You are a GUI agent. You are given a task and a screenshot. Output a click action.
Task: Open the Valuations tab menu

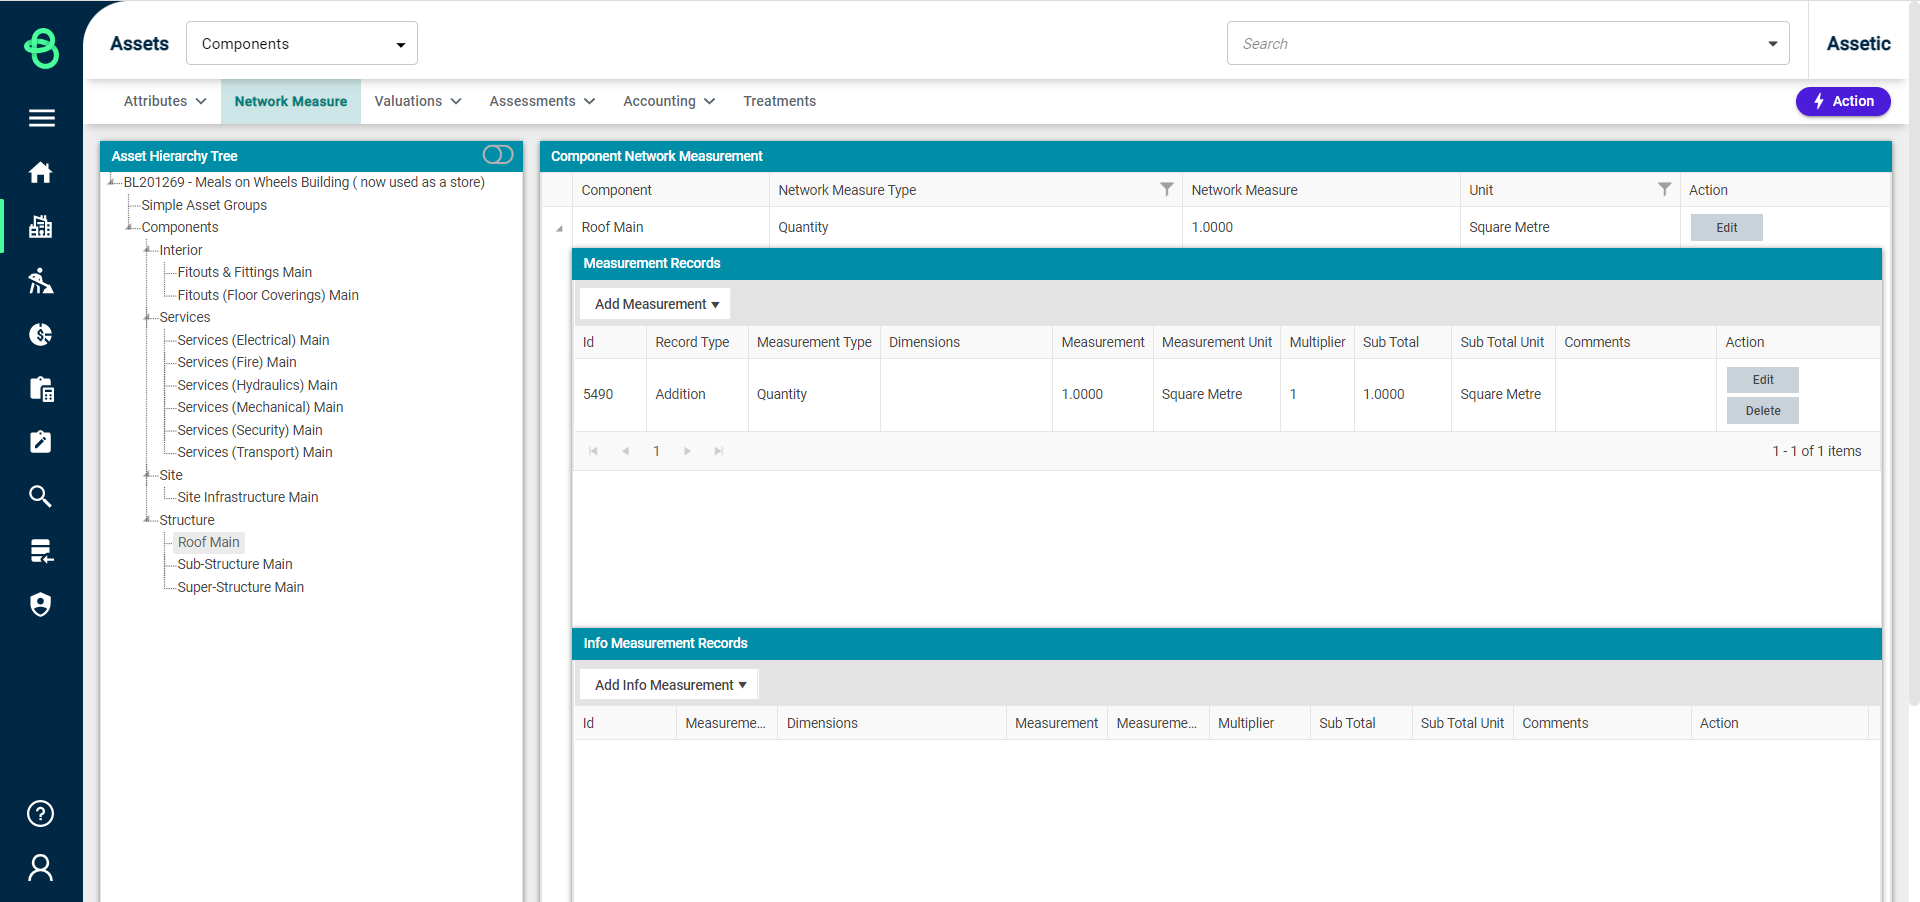coord(417,101)
